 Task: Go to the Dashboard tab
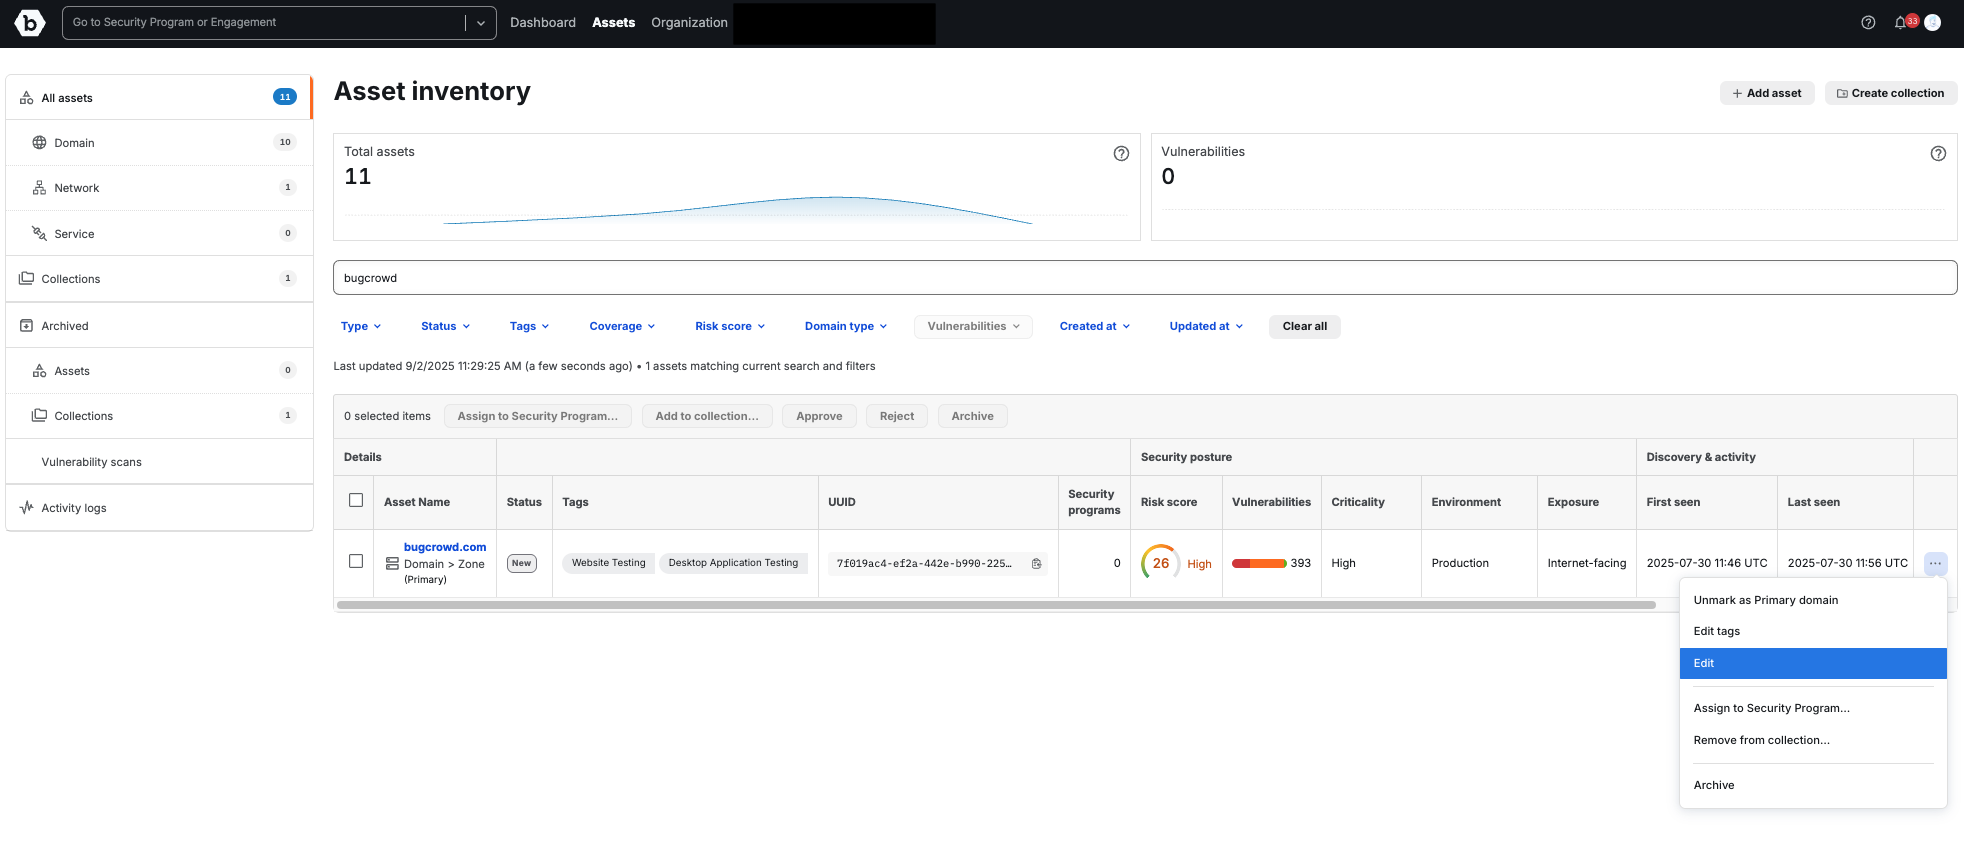pos(543,22)
